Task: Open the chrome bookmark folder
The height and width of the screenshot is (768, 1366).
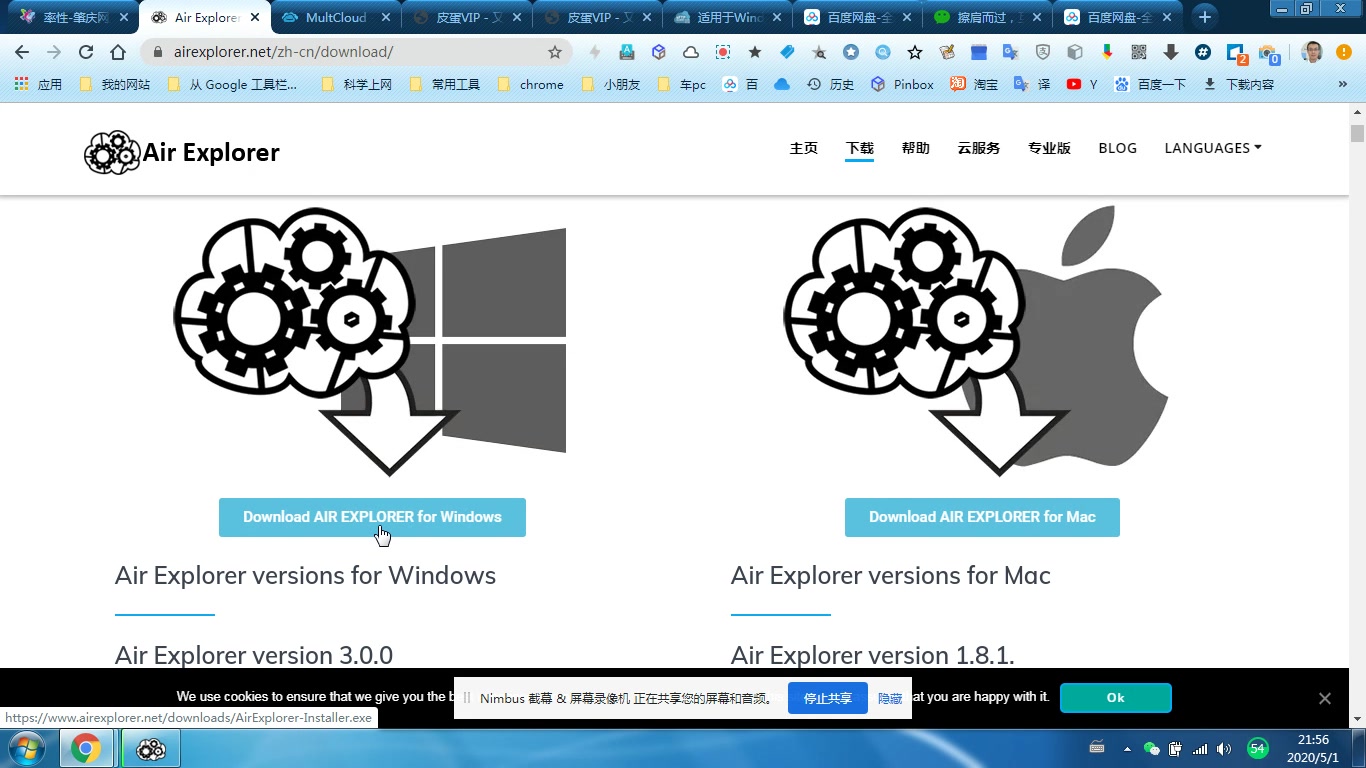Action: (x=530, y=85)
